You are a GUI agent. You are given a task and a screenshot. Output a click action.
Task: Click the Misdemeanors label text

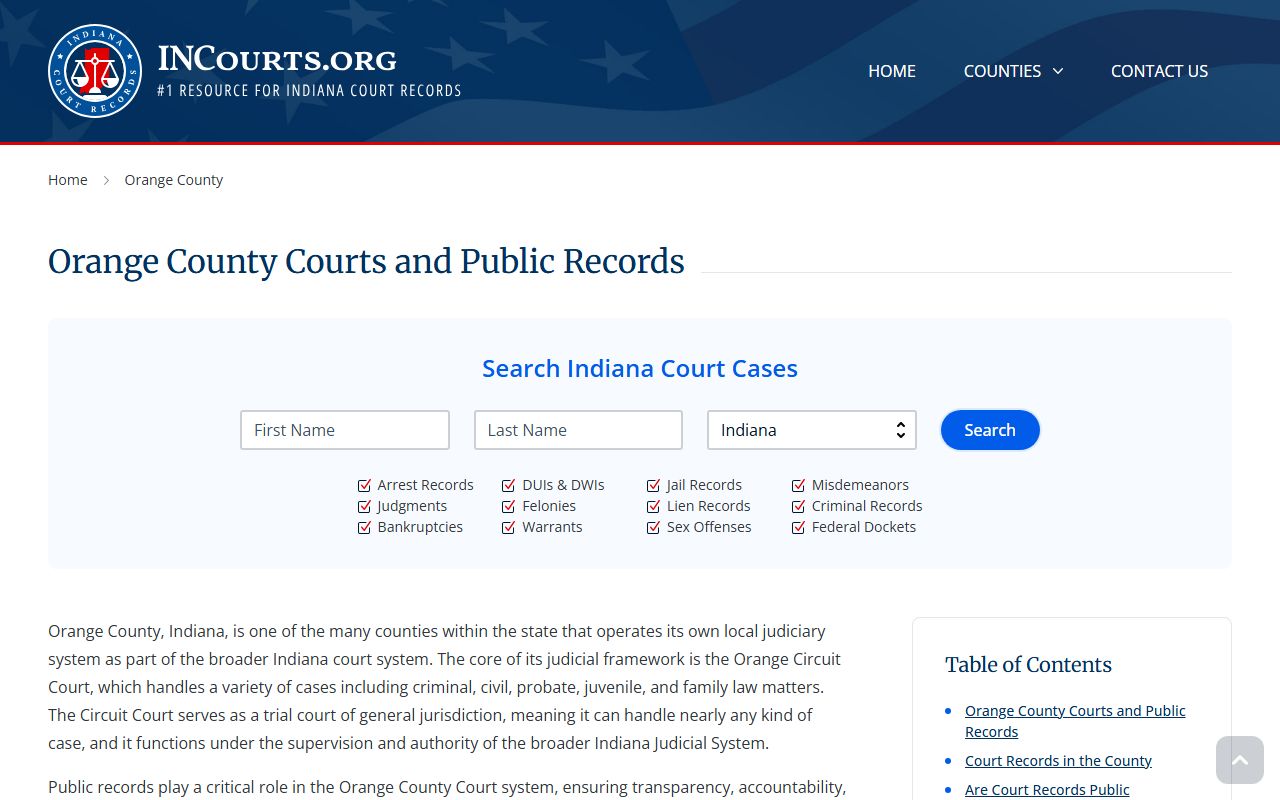(x=860, y=485)
